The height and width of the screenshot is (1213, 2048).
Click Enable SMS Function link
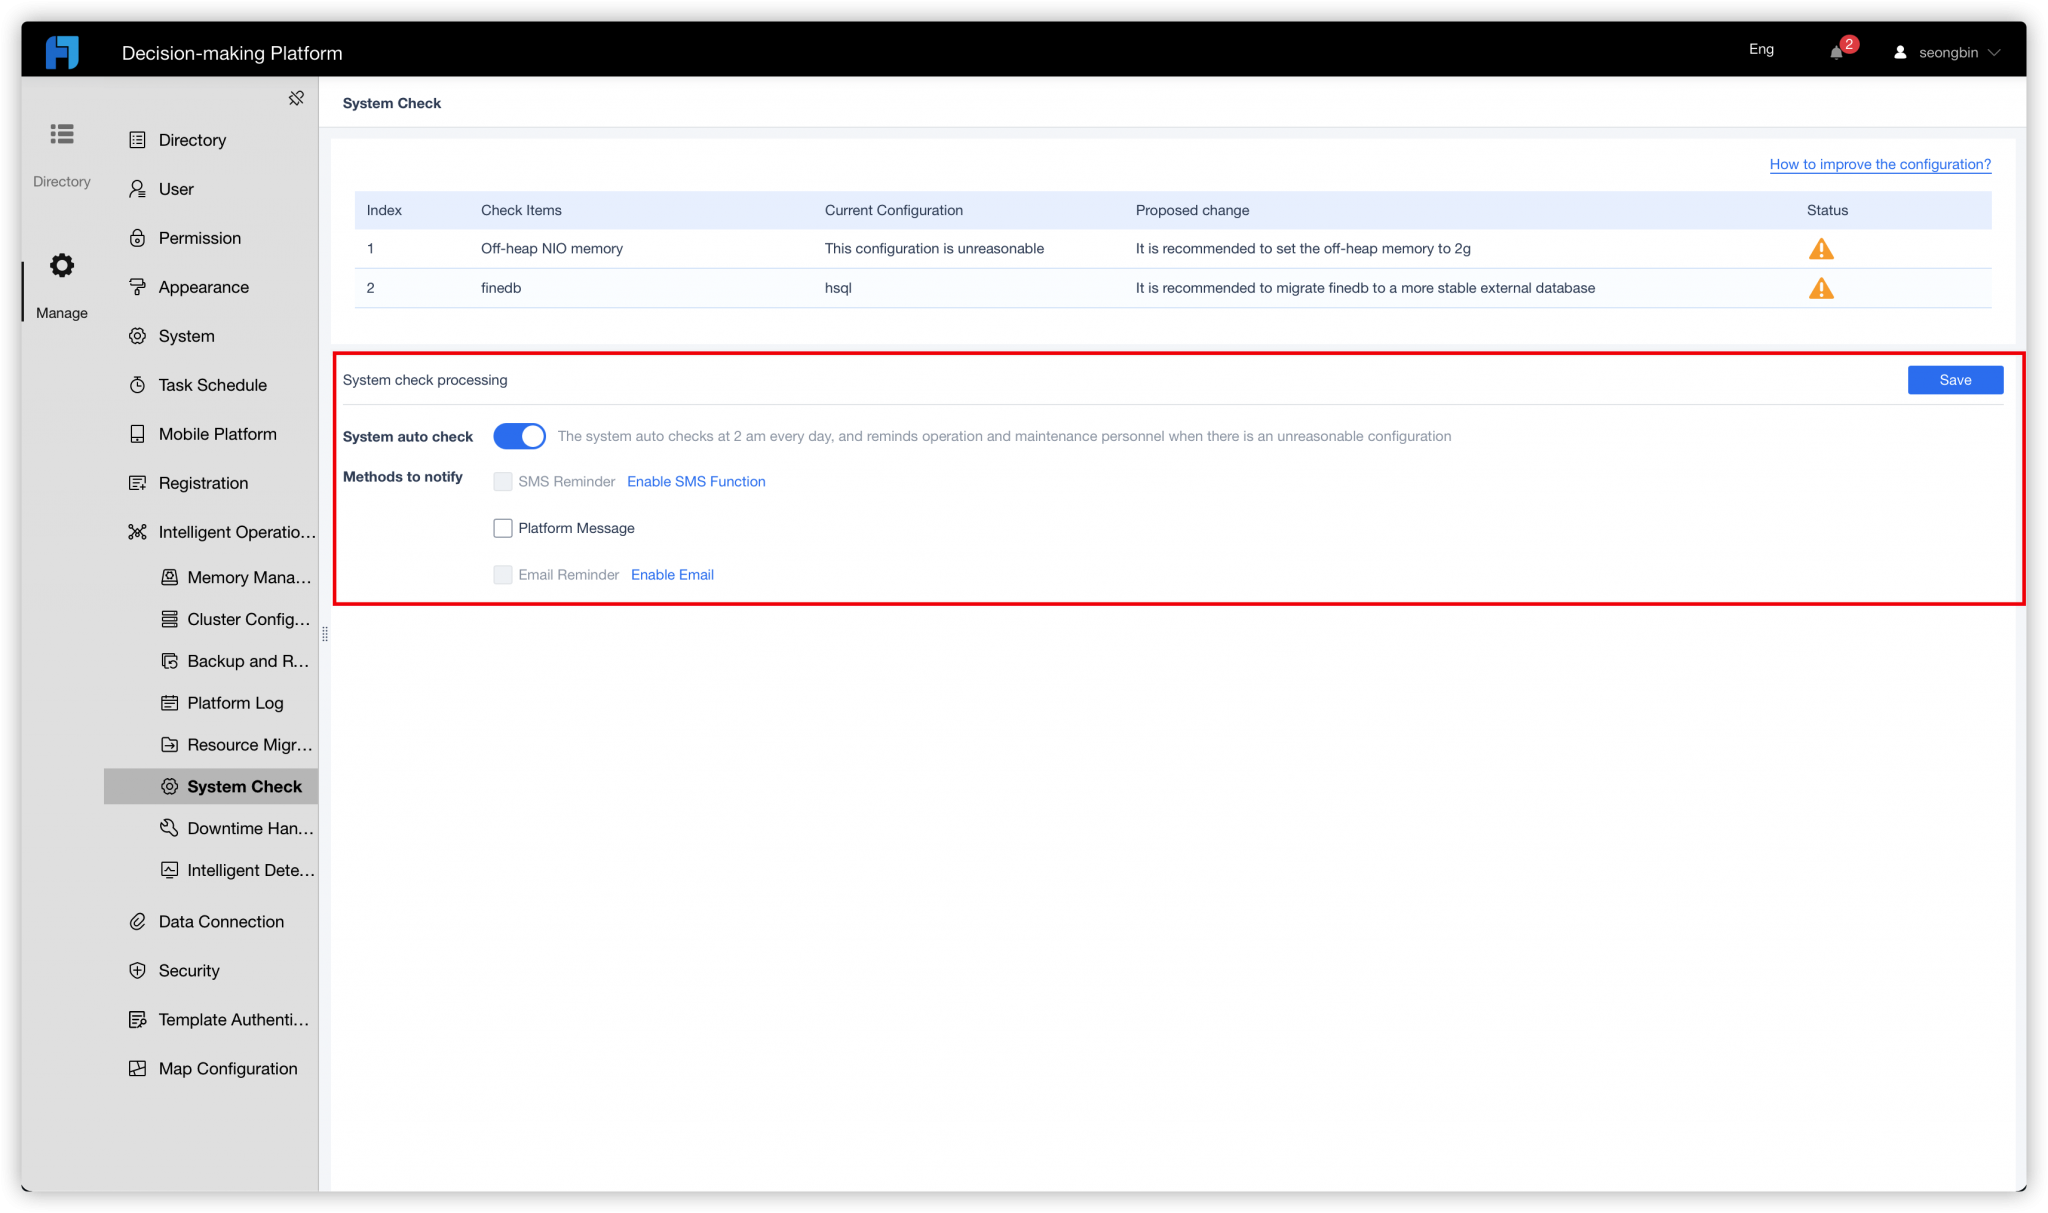(696, 481)
